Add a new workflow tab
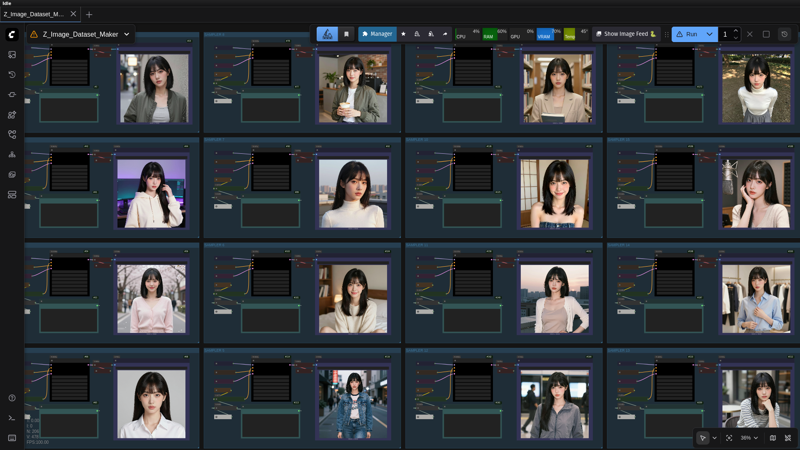The width and height of the screenshot is (800, 450). [x=89, y=14]
